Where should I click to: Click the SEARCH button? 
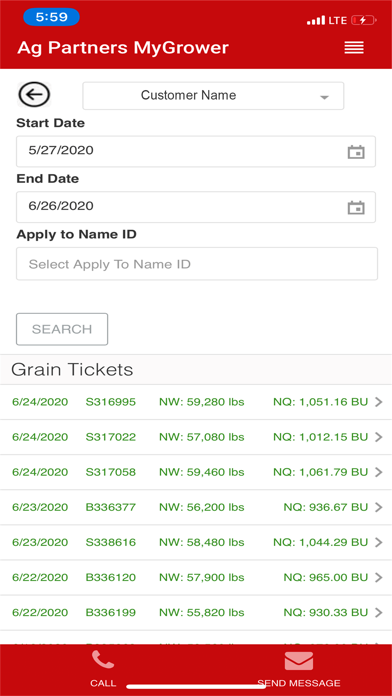(62, 329)
